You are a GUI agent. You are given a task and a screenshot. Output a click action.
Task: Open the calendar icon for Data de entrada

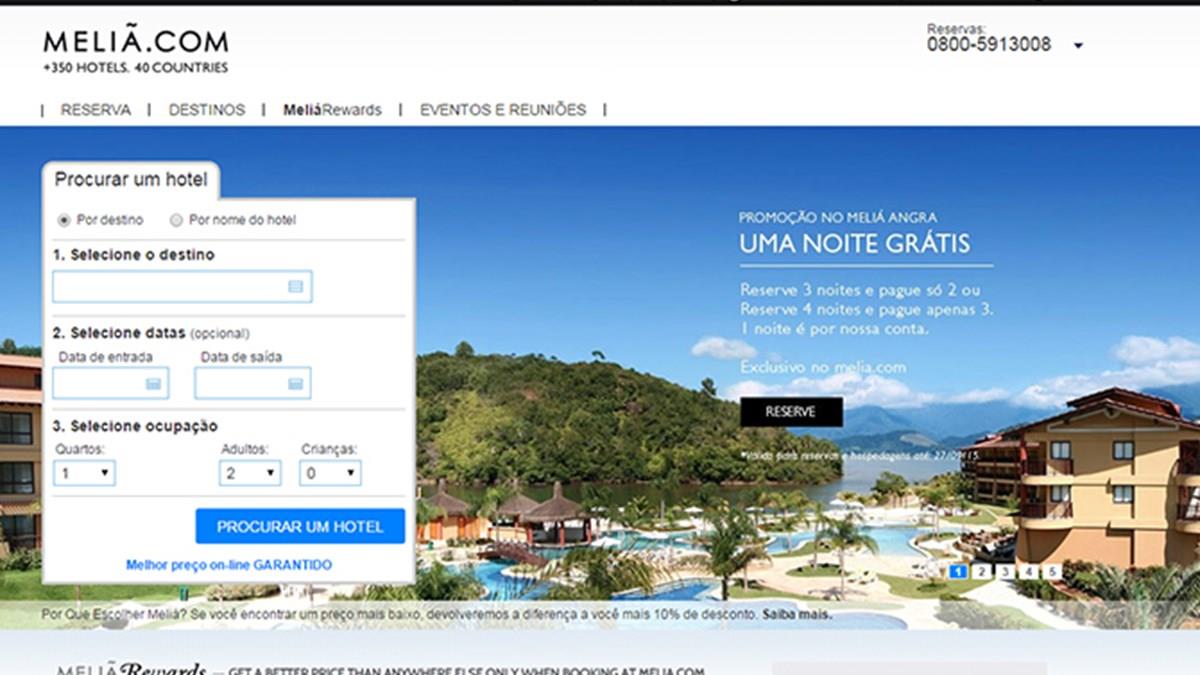tap(153, 383)
